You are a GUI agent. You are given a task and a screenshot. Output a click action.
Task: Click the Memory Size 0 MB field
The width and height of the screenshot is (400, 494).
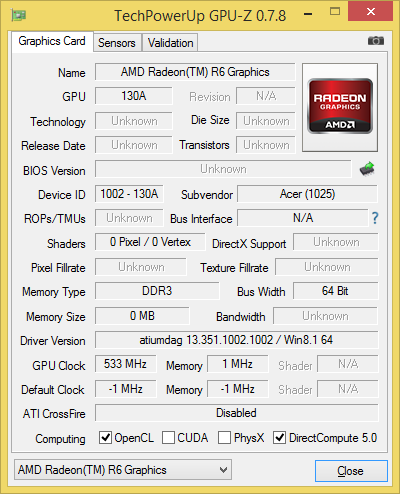(142, 316)
